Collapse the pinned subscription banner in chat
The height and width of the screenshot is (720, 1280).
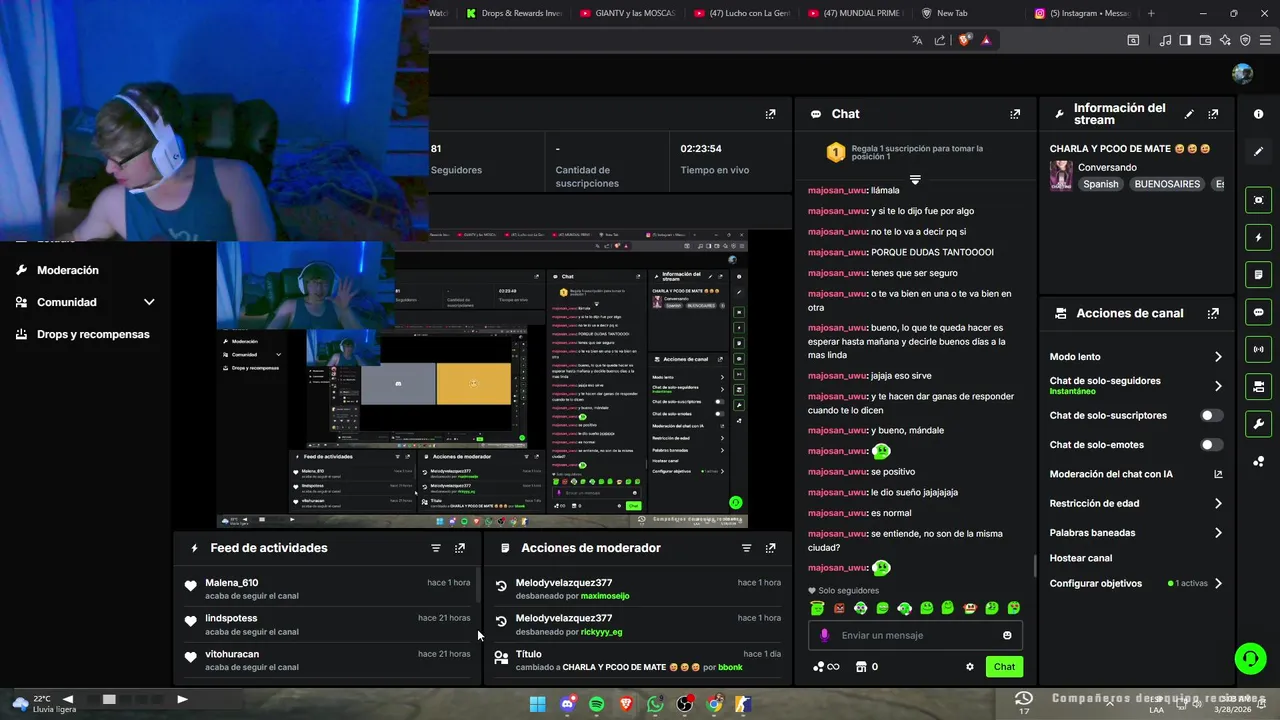tap(914, 180)
